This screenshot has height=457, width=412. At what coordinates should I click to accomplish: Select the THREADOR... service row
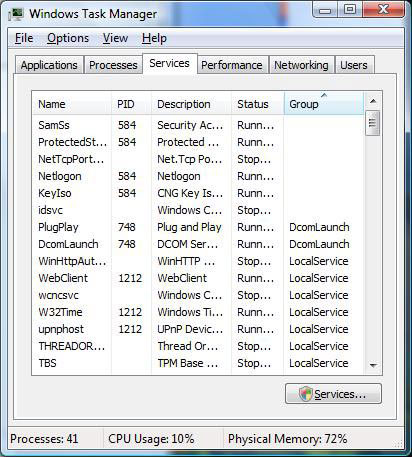pos(198,346)
